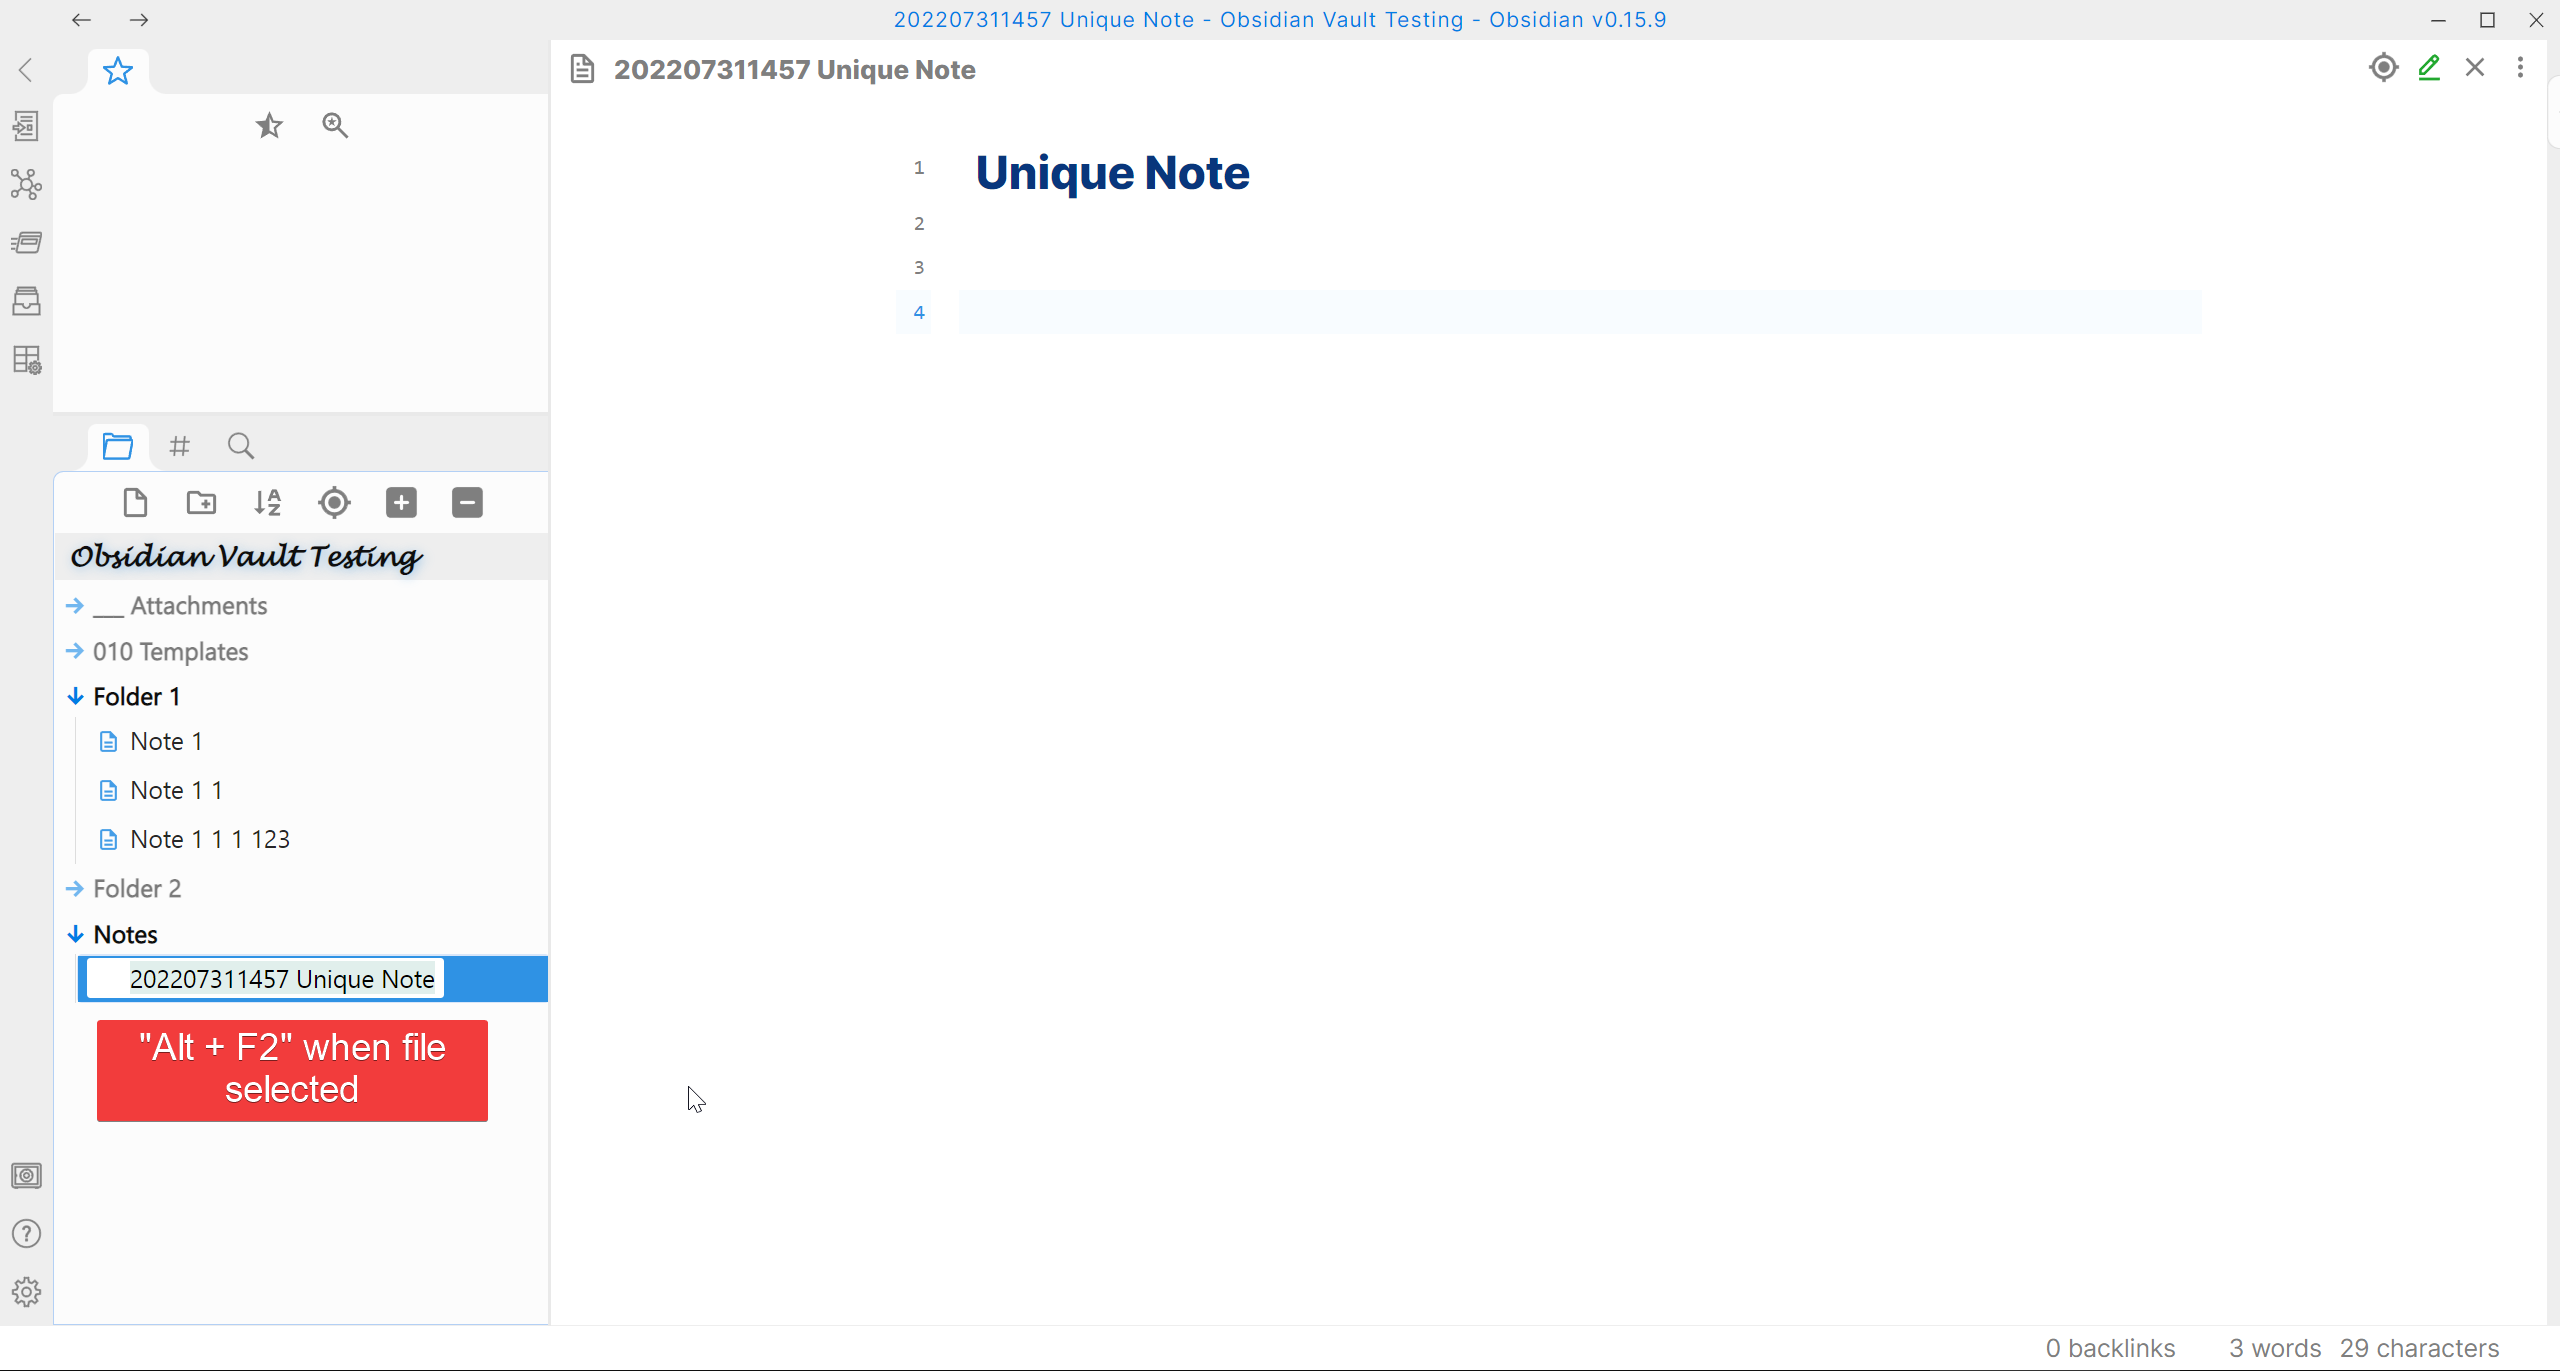The height and width of the screenshot is (1371, 2560).
Task: Open the settings gear in the ribbon
Action: (x=26, y=1292)
